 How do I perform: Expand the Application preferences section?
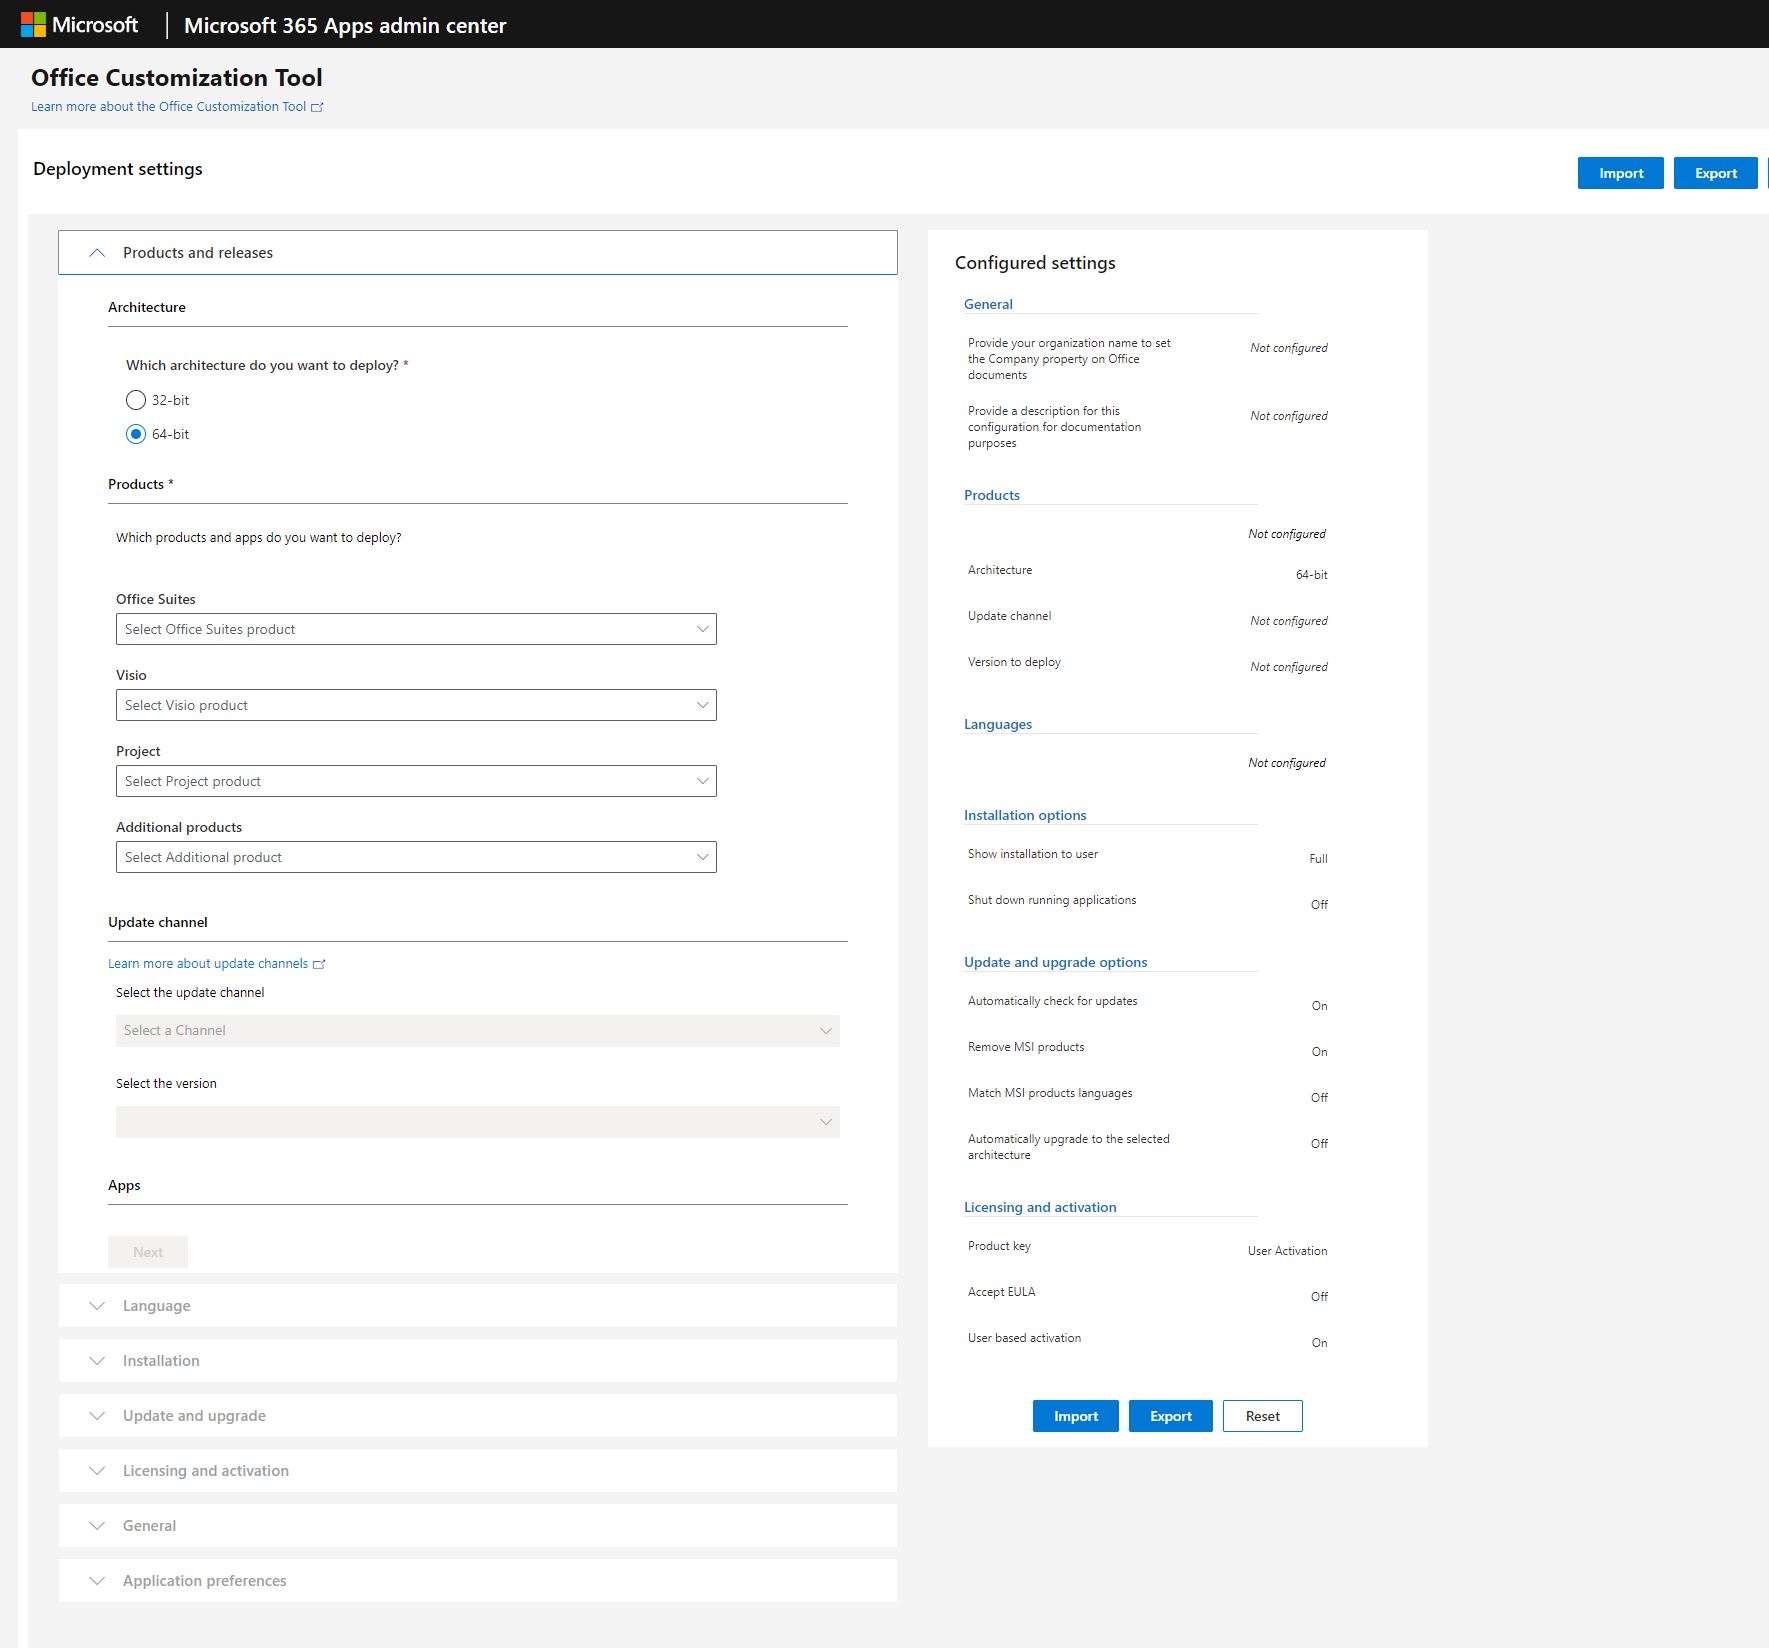pyautogui.click(x=478, y=1581)
